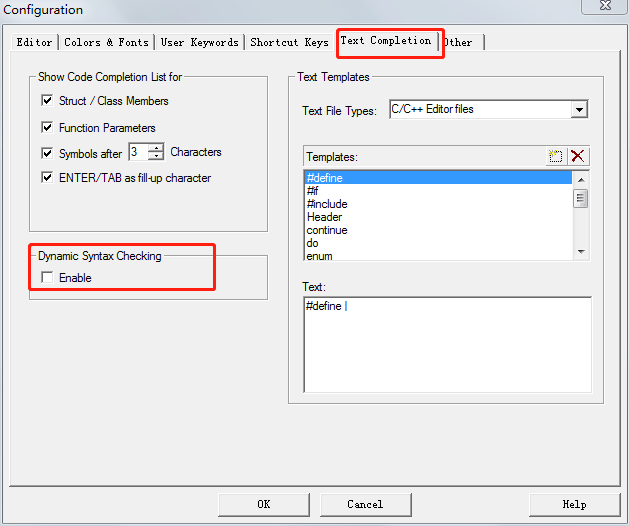630x526 pixels.
Task: Select the Header template
Action: (438, 217)
